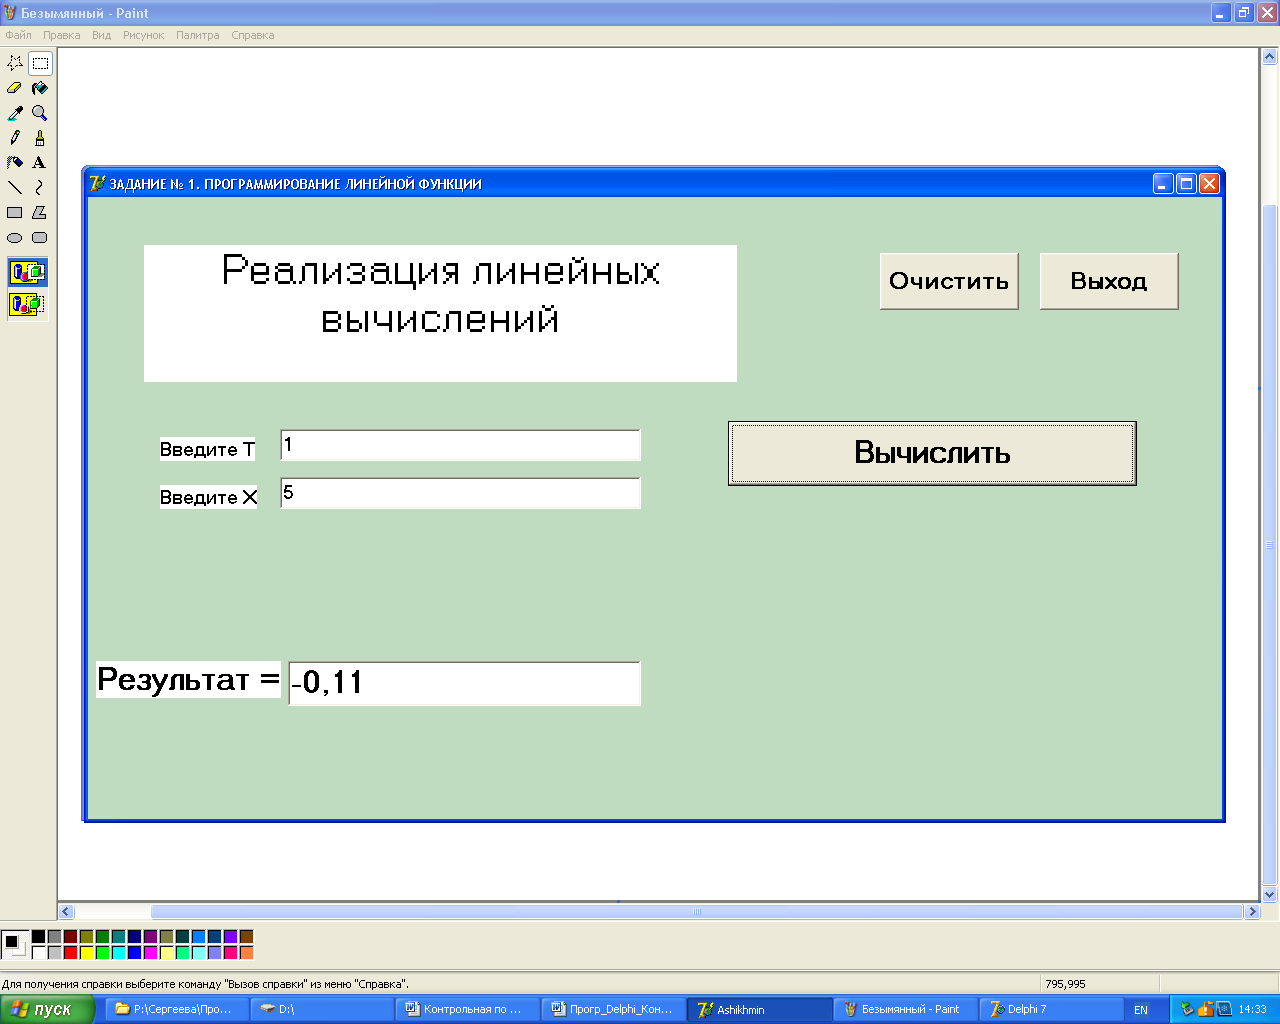Select the Rounded Rectangle tool
Viewport: 1280px width, 1024px height.
[40, 238]
